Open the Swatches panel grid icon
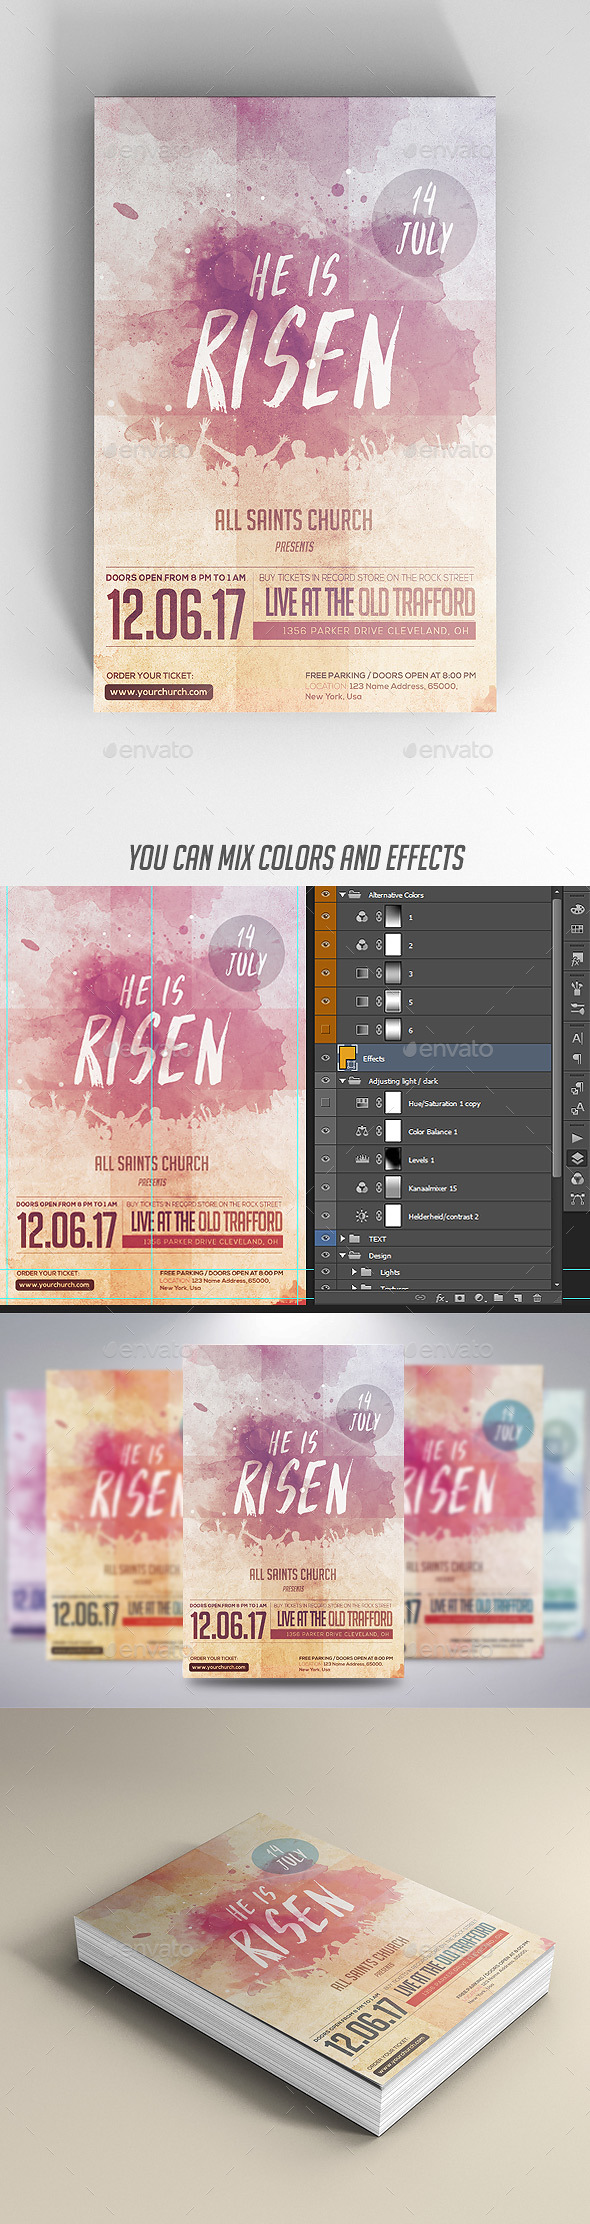 coord(577,929)
